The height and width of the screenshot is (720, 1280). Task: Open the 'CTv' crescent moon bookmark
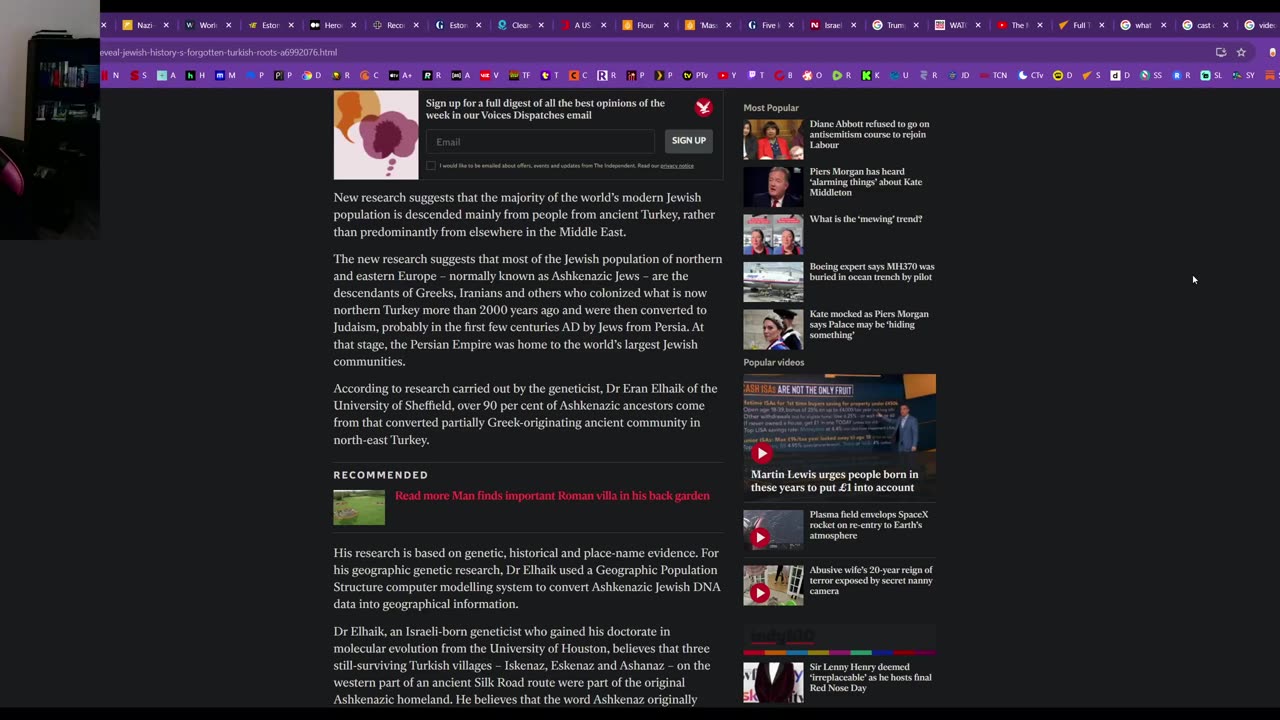(1030, 75)
